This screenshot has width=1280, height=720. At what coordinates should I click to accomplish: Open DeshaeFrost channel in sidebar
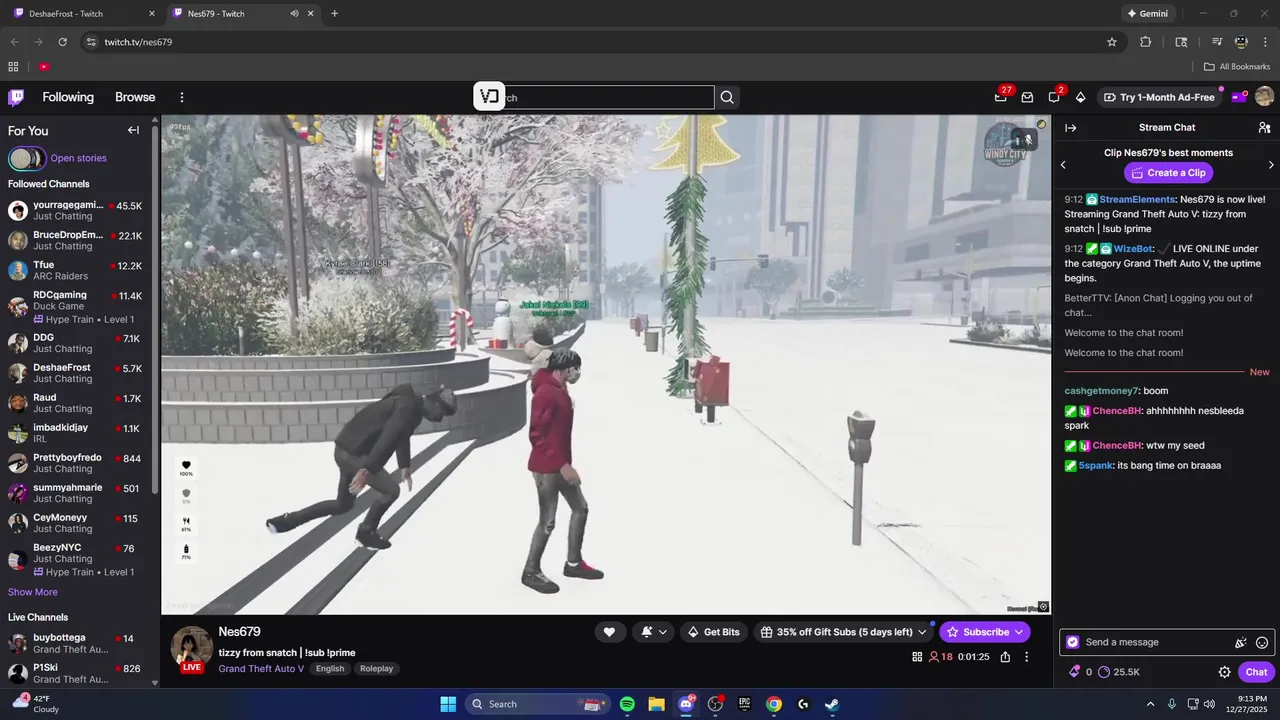point(75,373)
